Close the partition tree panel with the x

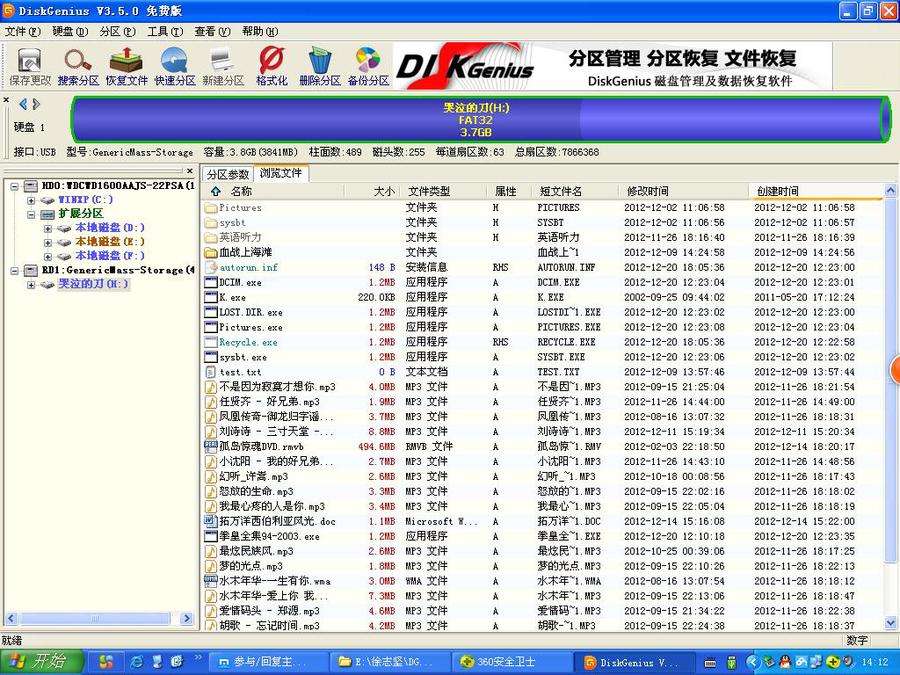(x=190, y=170)
